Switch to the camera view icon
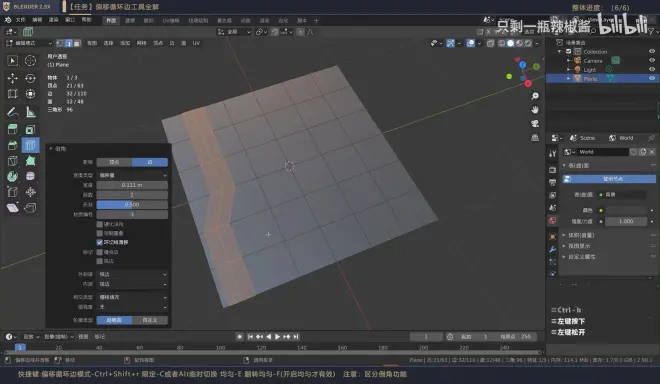Image resolution: width=660 pixels, height=384 pixels. pyautogui.click(x=535, y=123)
